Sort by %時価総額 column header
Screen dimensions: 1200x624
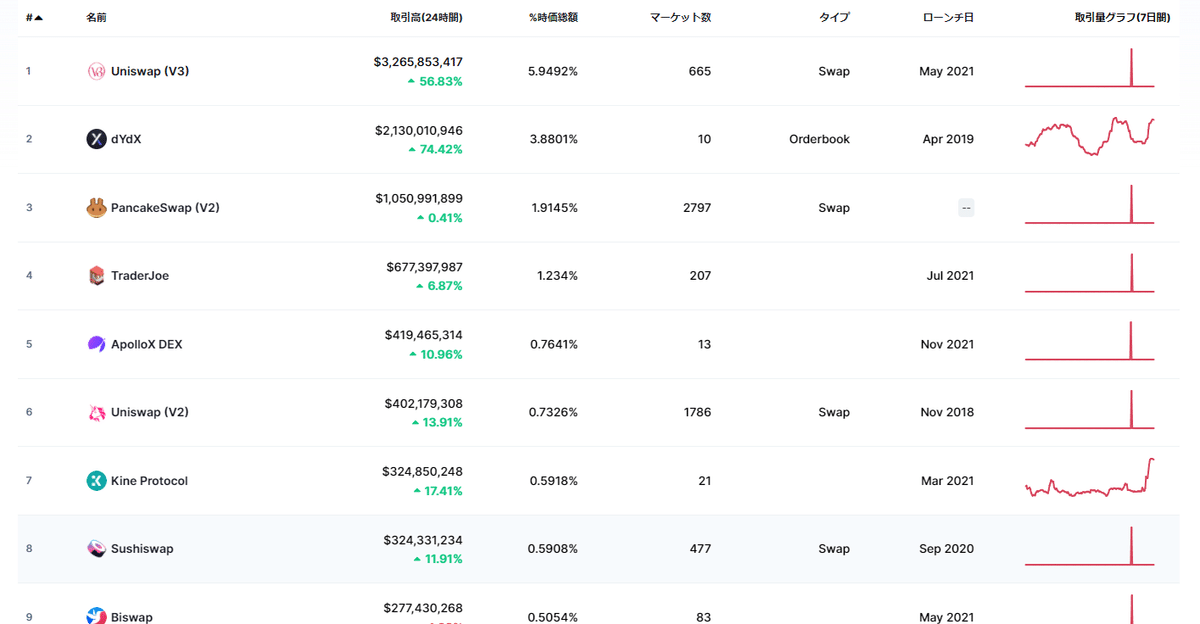click(x=553, y=18)
